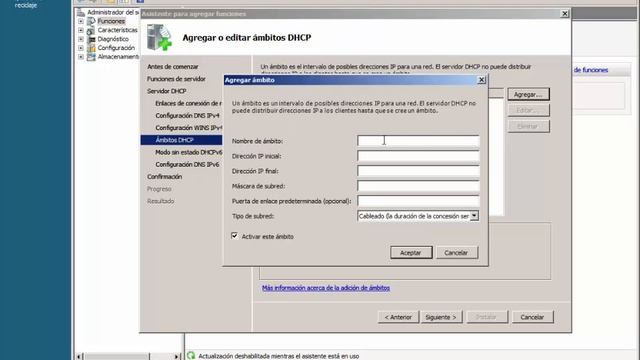
Task: Select Antes de comenzar step
Action: (x=173, y=67)
